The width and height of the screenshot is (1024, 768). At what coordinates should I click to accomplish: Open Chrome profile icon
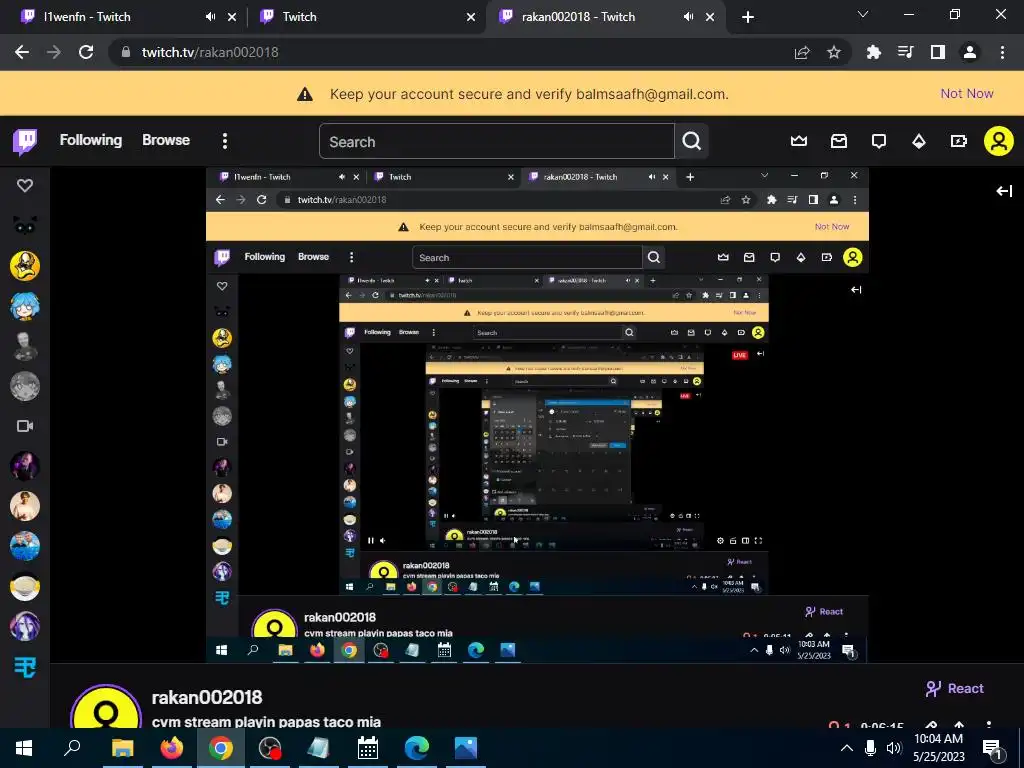pos(970,52)
